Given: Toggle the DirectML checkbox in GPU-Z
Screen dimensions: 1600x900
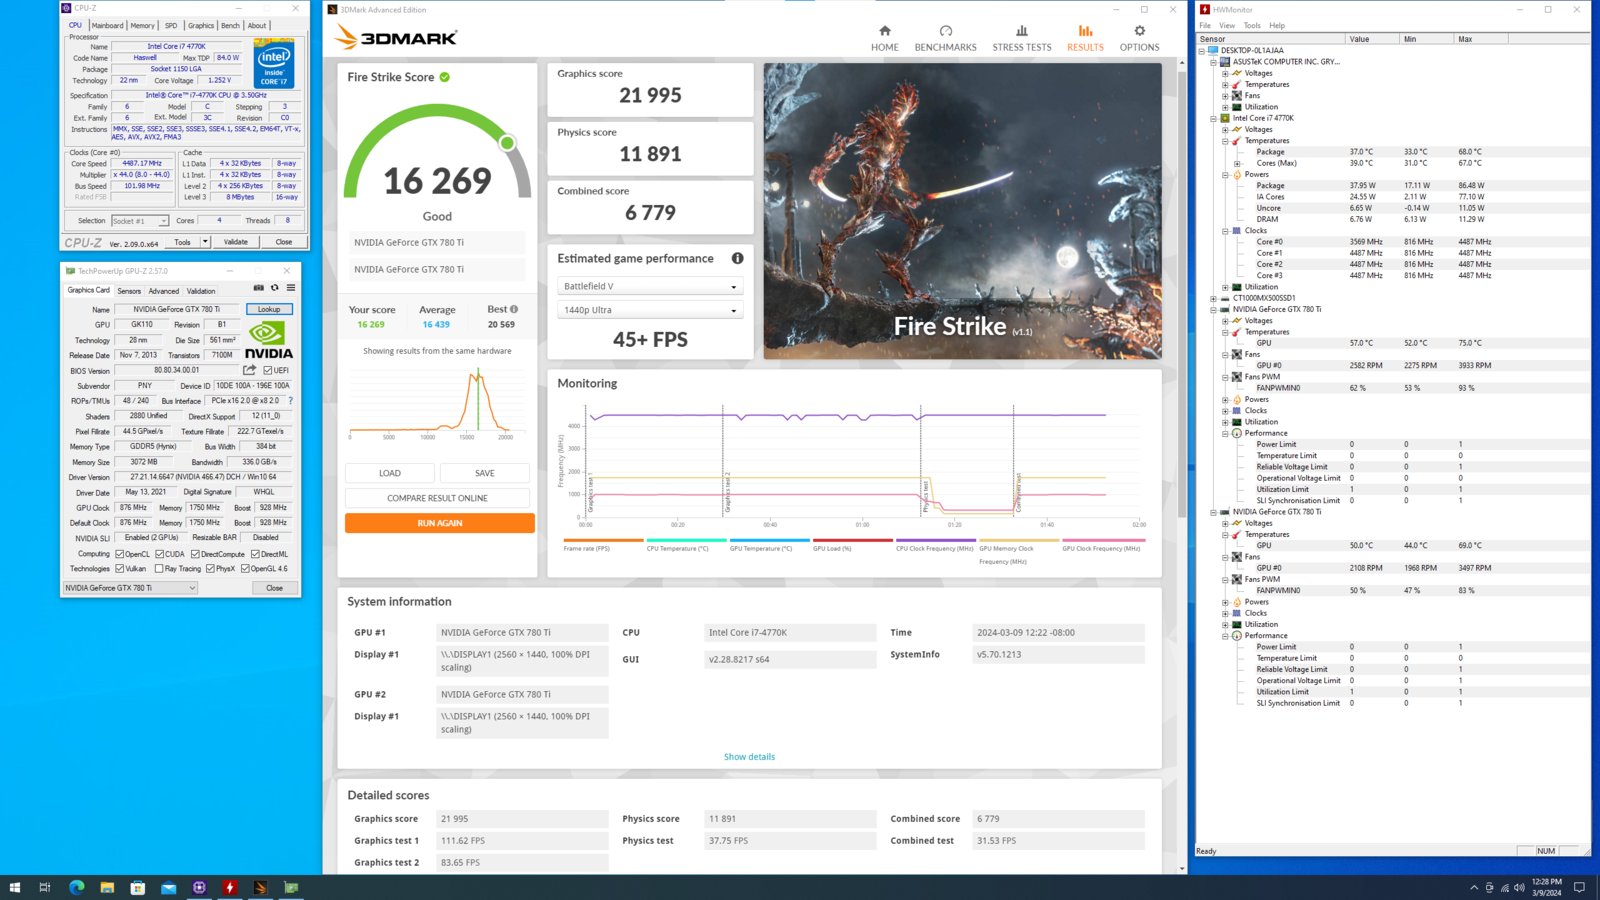Looking at the screenshot, I should click(255, 554).
